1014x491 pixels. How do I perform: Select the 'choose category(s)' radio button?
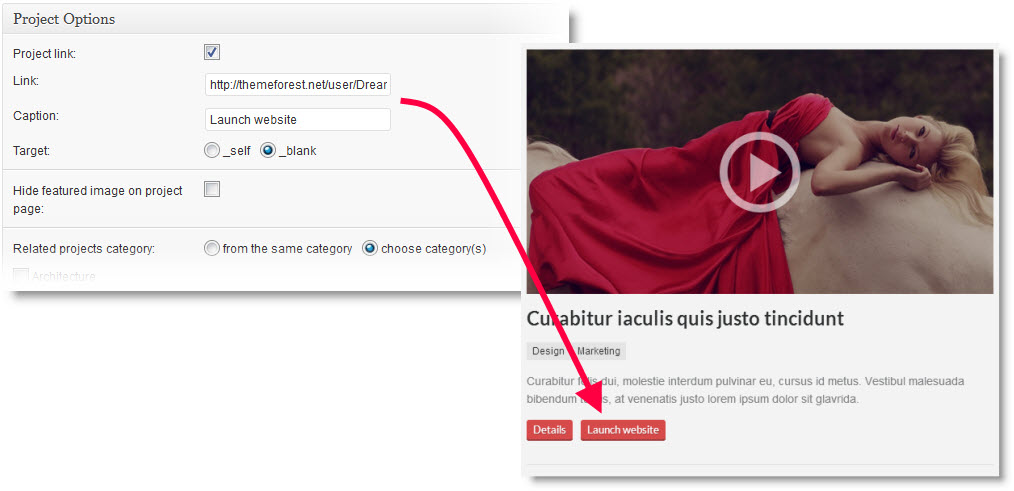click(x=369, y=248)
